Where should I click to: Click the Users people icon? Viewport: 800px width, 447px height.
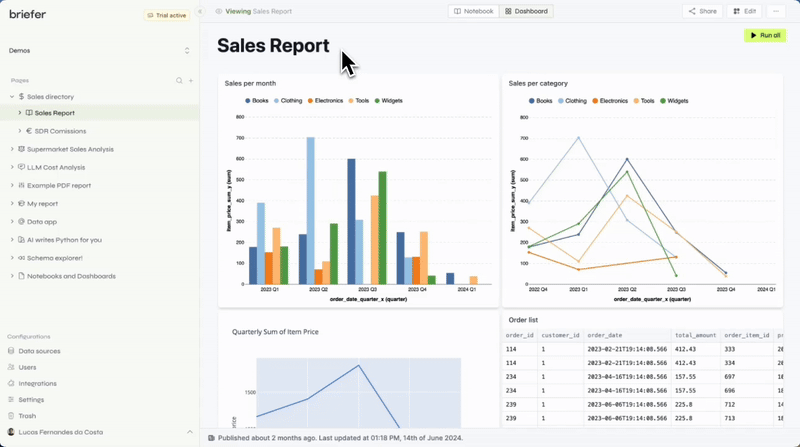[11, 367]
